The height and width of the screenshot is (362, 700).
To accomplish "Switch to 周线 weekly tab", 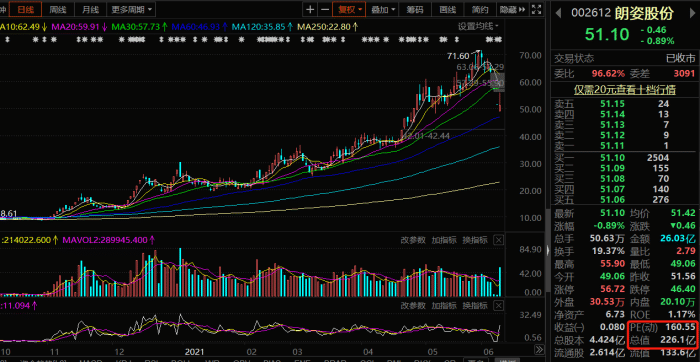I will click(x=58, y=9).
